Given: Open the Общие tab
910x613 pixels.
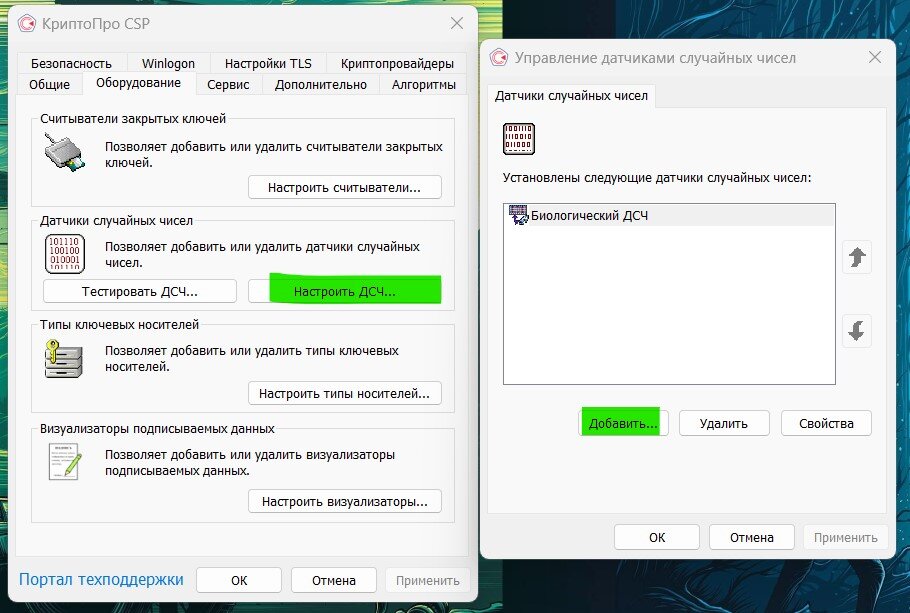Looking at the screenshot, I should coord(49,84).
